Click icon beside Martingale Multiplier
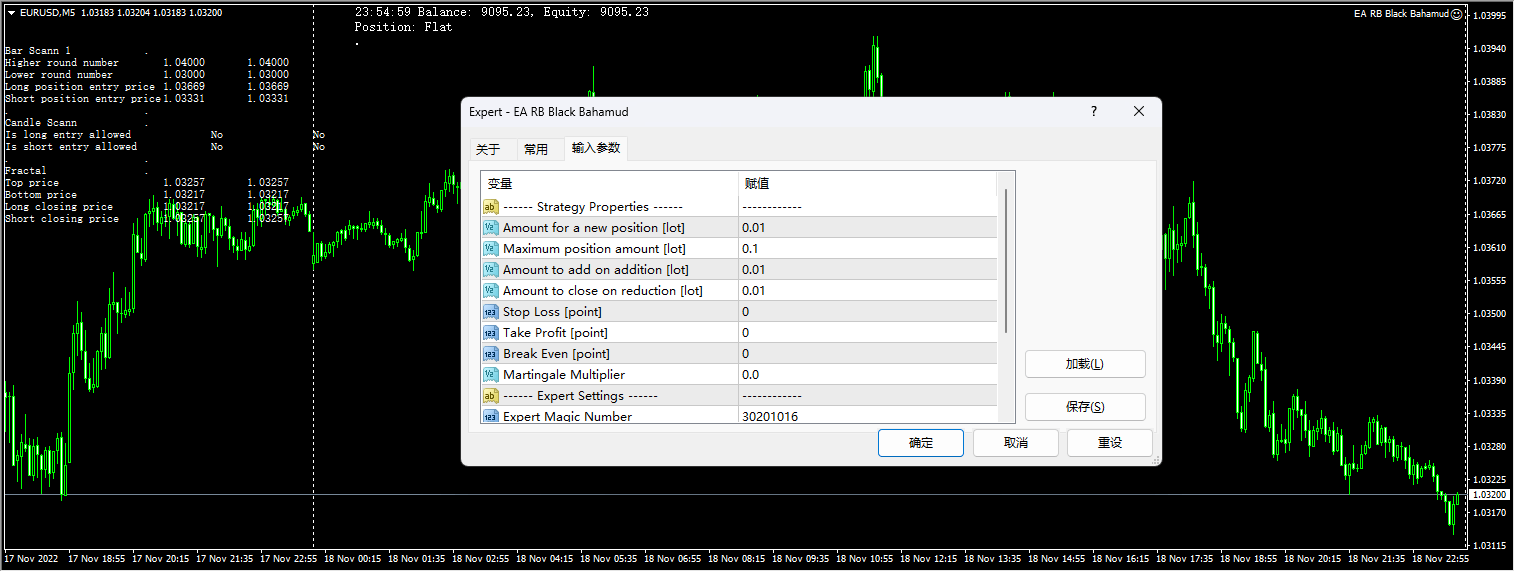1515x572 pixels. point(491,375)
